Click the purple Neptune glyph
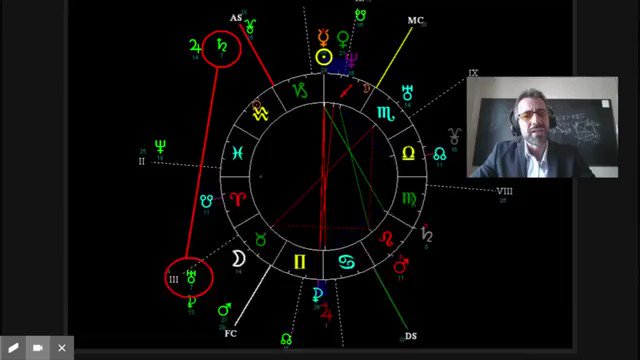Image resolution: width=640 pixels, height=360 pixels. [x=351, y=60]
